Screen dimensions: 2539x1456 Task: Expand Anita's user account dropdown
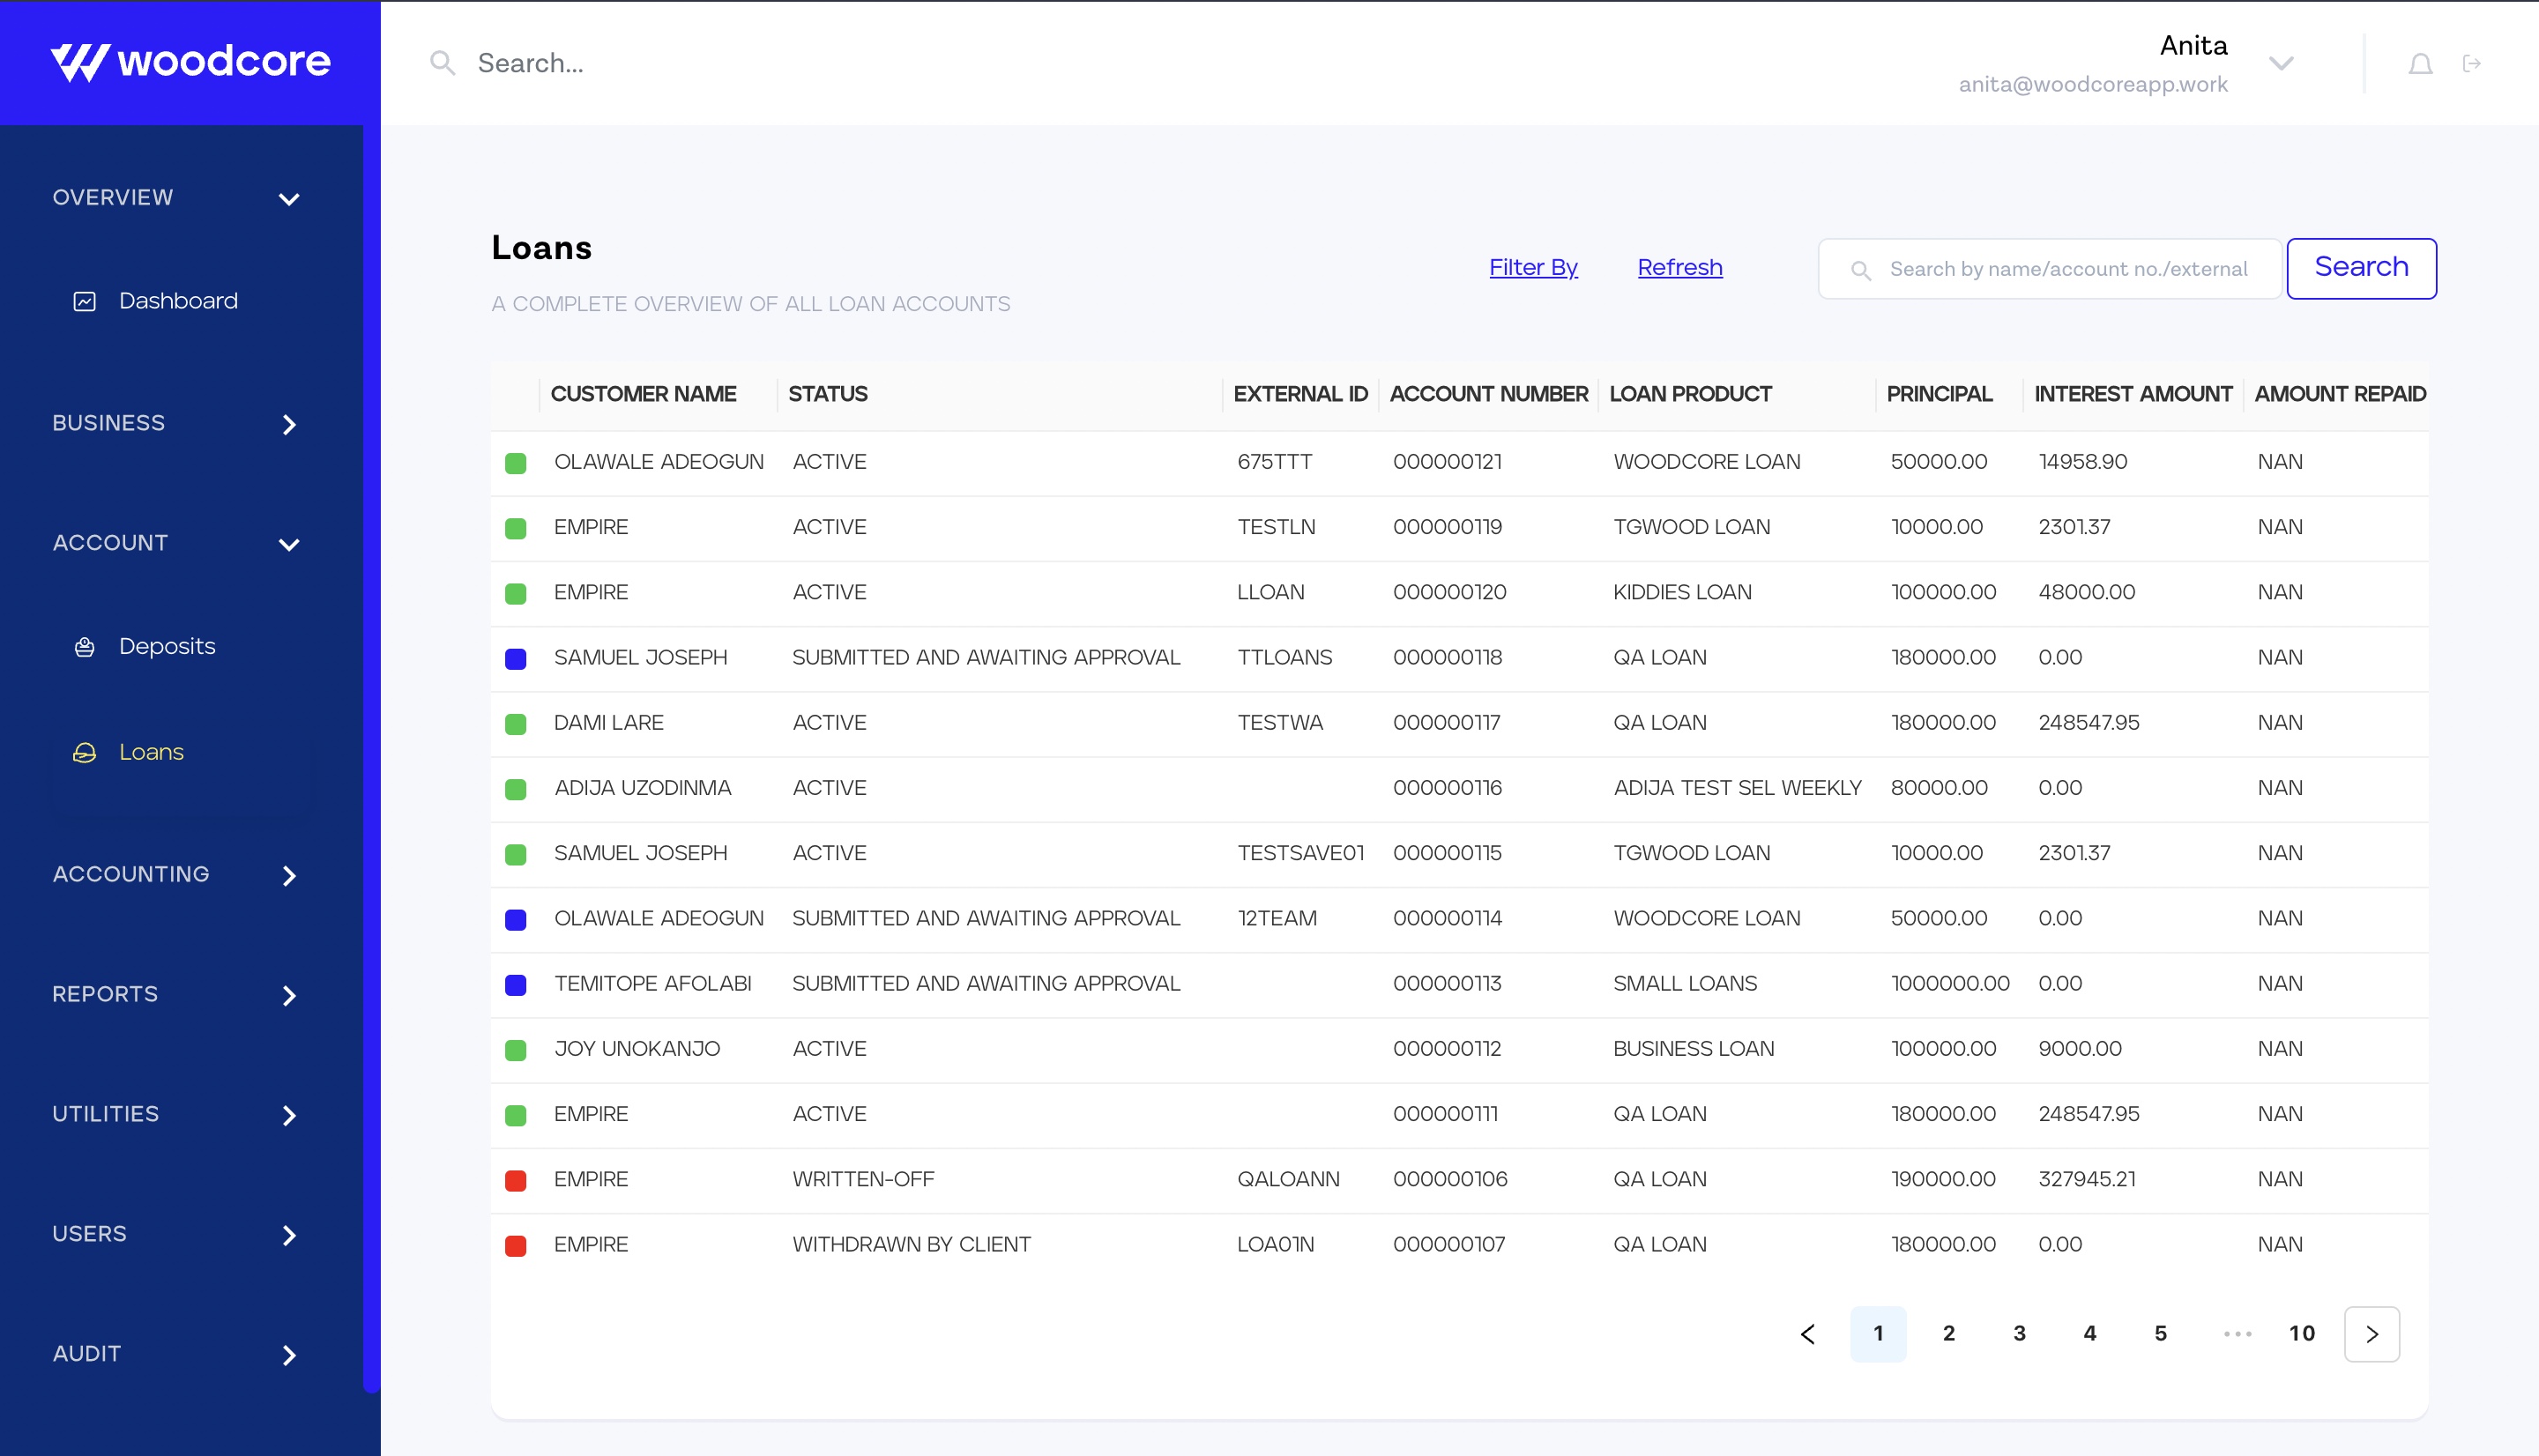(x=2281, y=64)
